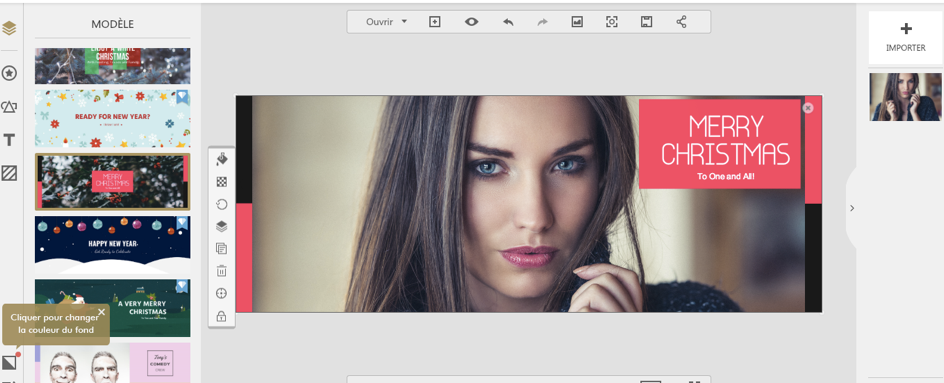Click the share icon in toolbar
This screenshot has height=383, width=944.
(x=682, y=22)
